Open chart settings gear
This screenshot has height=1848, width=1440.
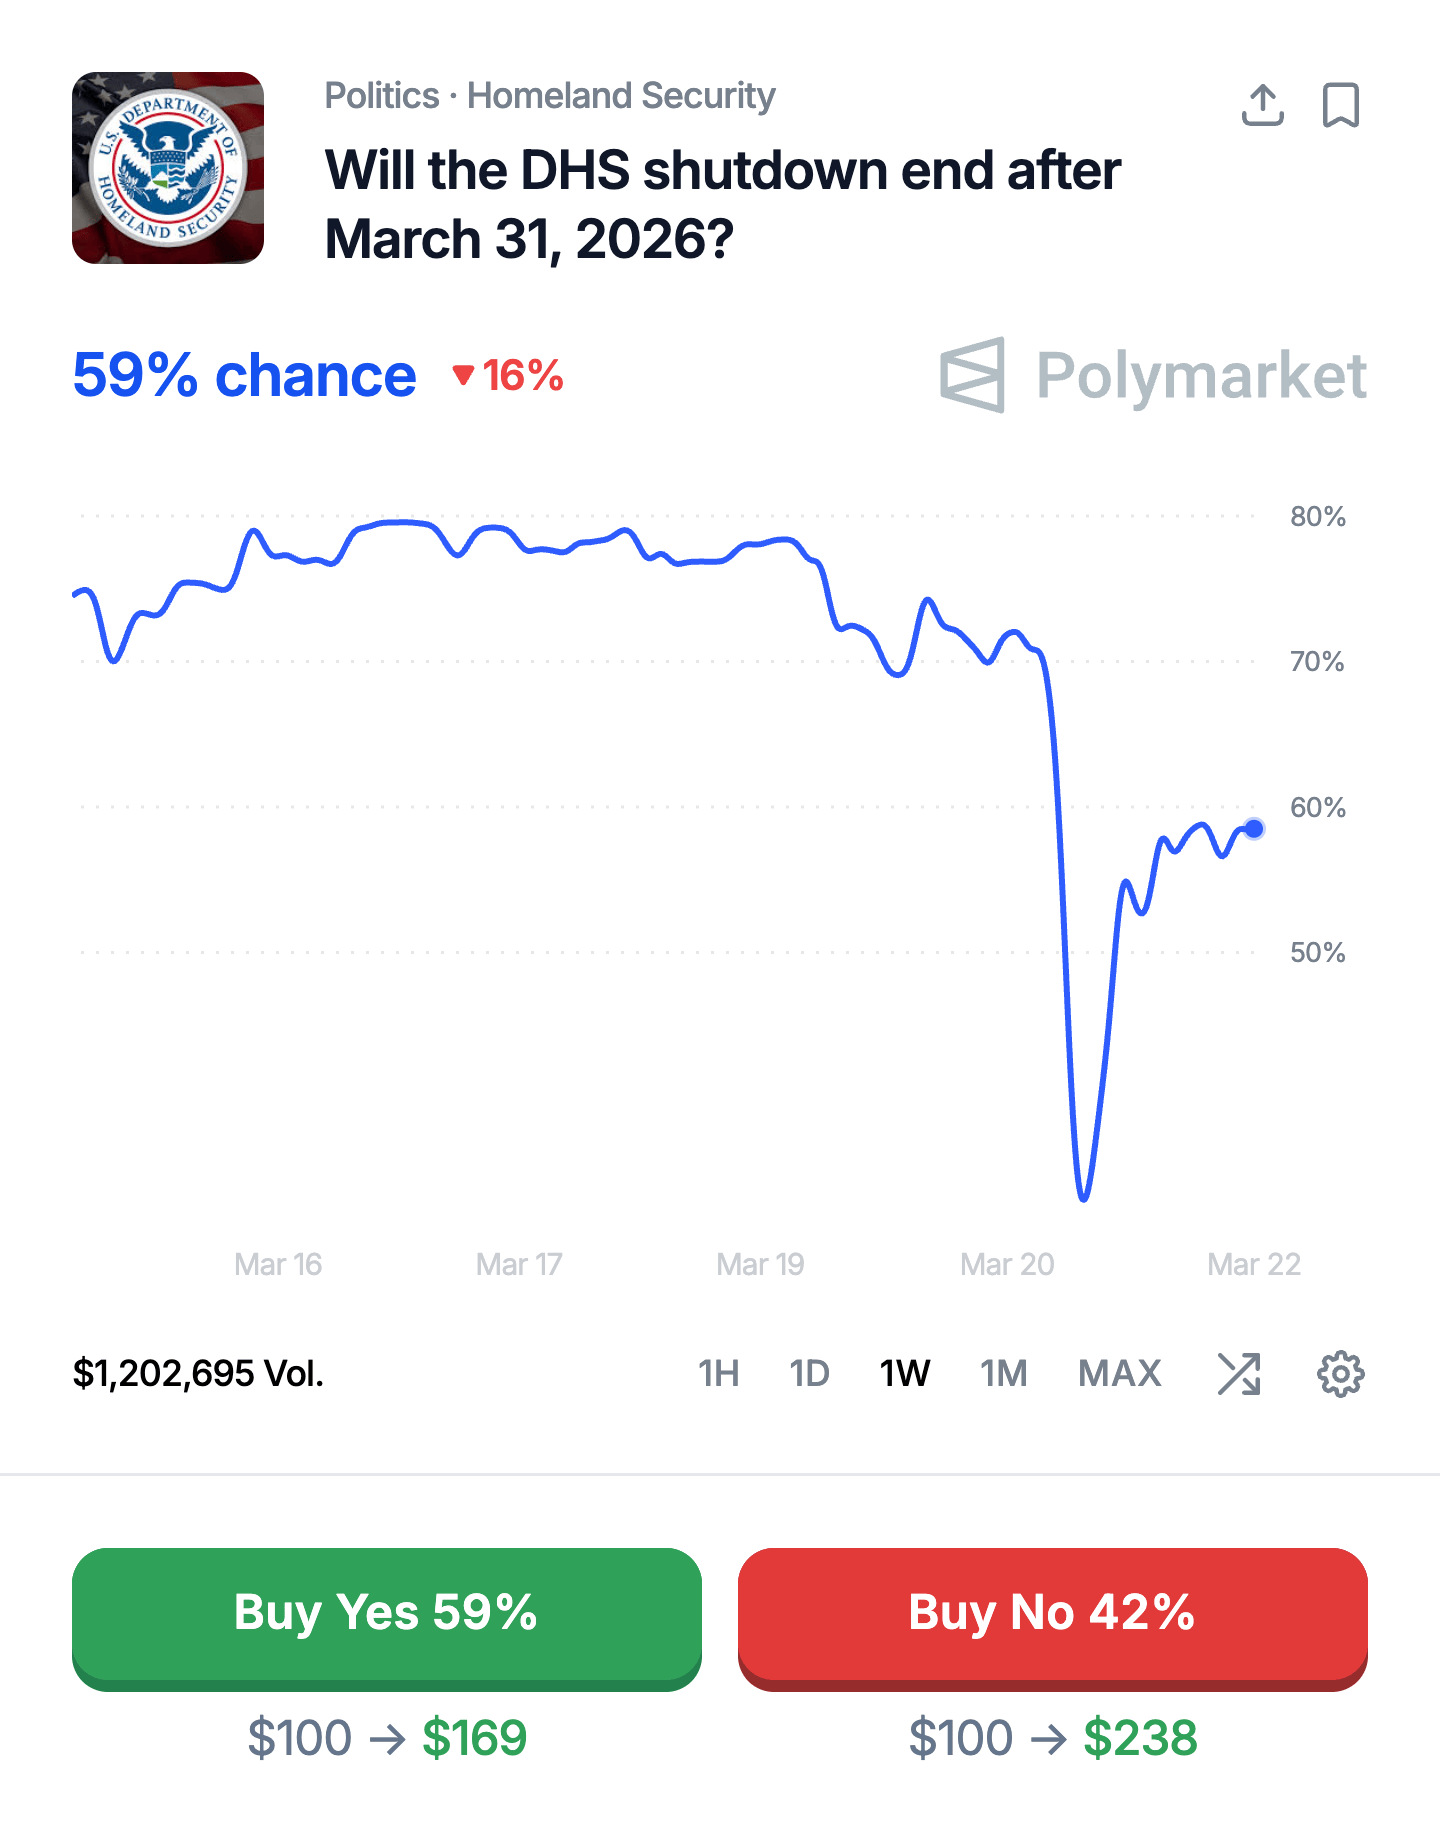click(1340, 1374)
